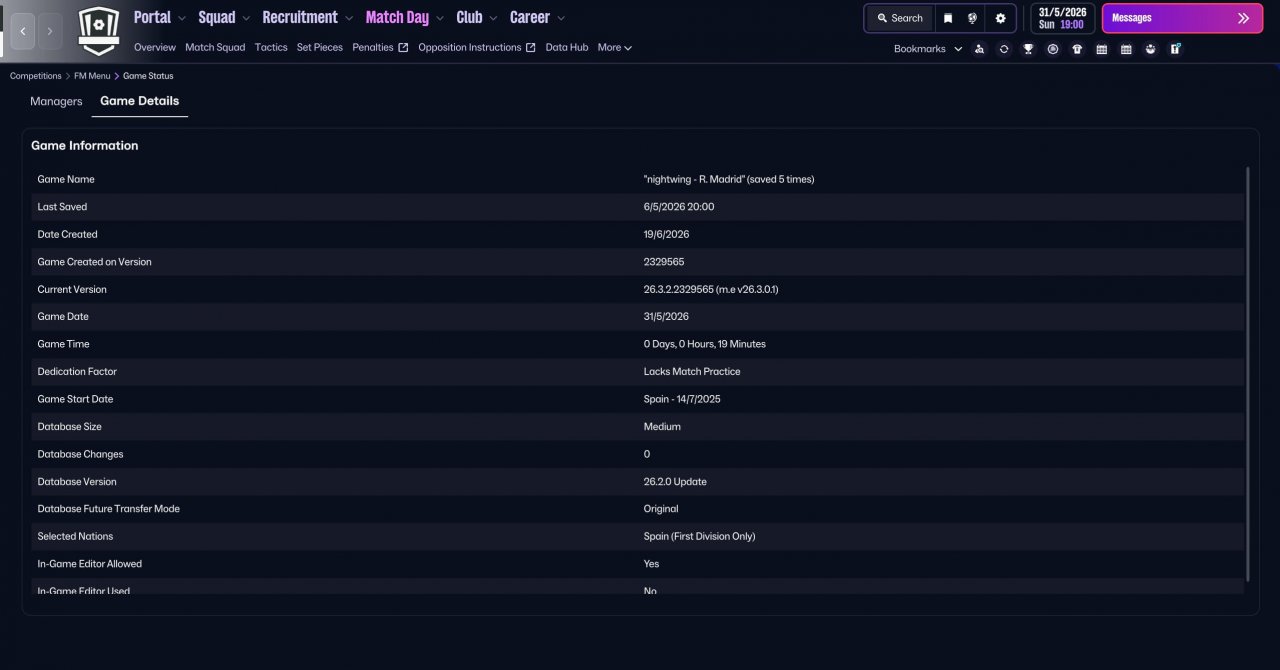Click the Last Saved value 6/5/2026 20:00

tap(679, 207)
